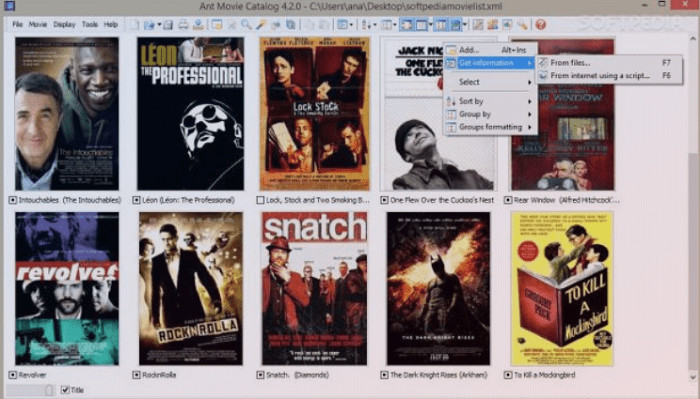Click the Add movie toolbar icon

tap(217, 25)
